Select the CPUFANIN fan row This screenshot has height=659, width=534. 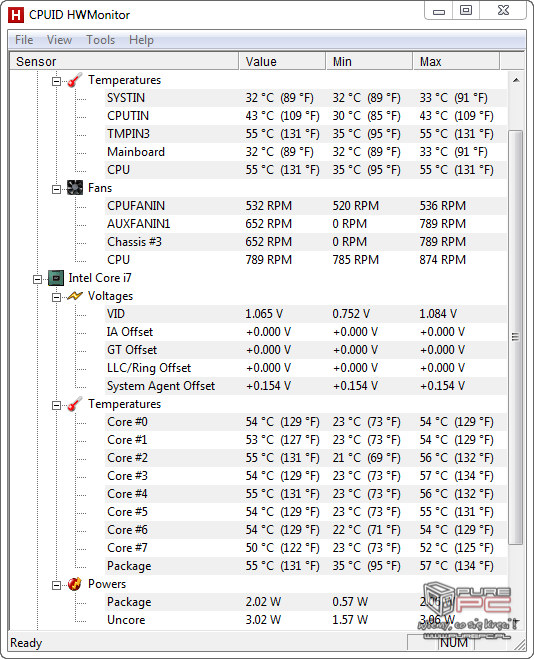305,206
